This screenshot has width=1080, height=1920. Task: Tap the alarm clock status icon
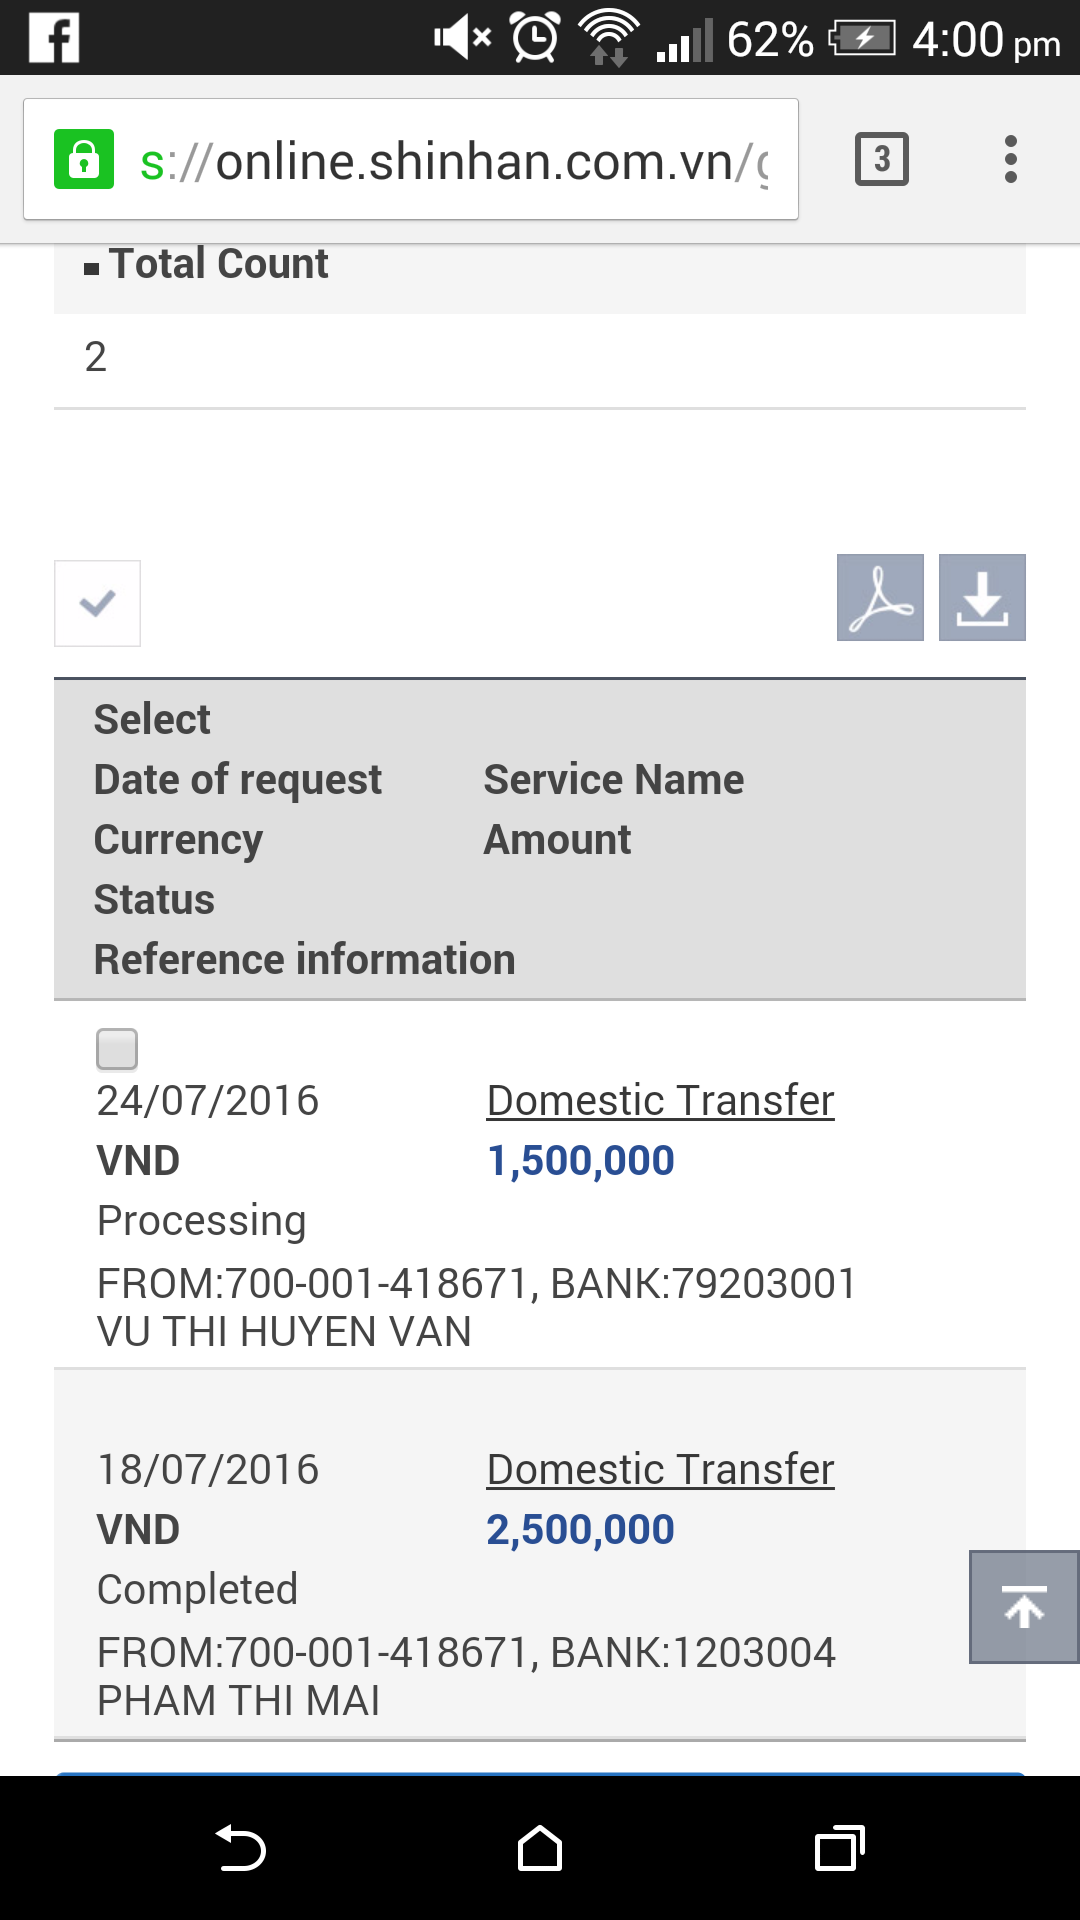[x=535, y=38]
